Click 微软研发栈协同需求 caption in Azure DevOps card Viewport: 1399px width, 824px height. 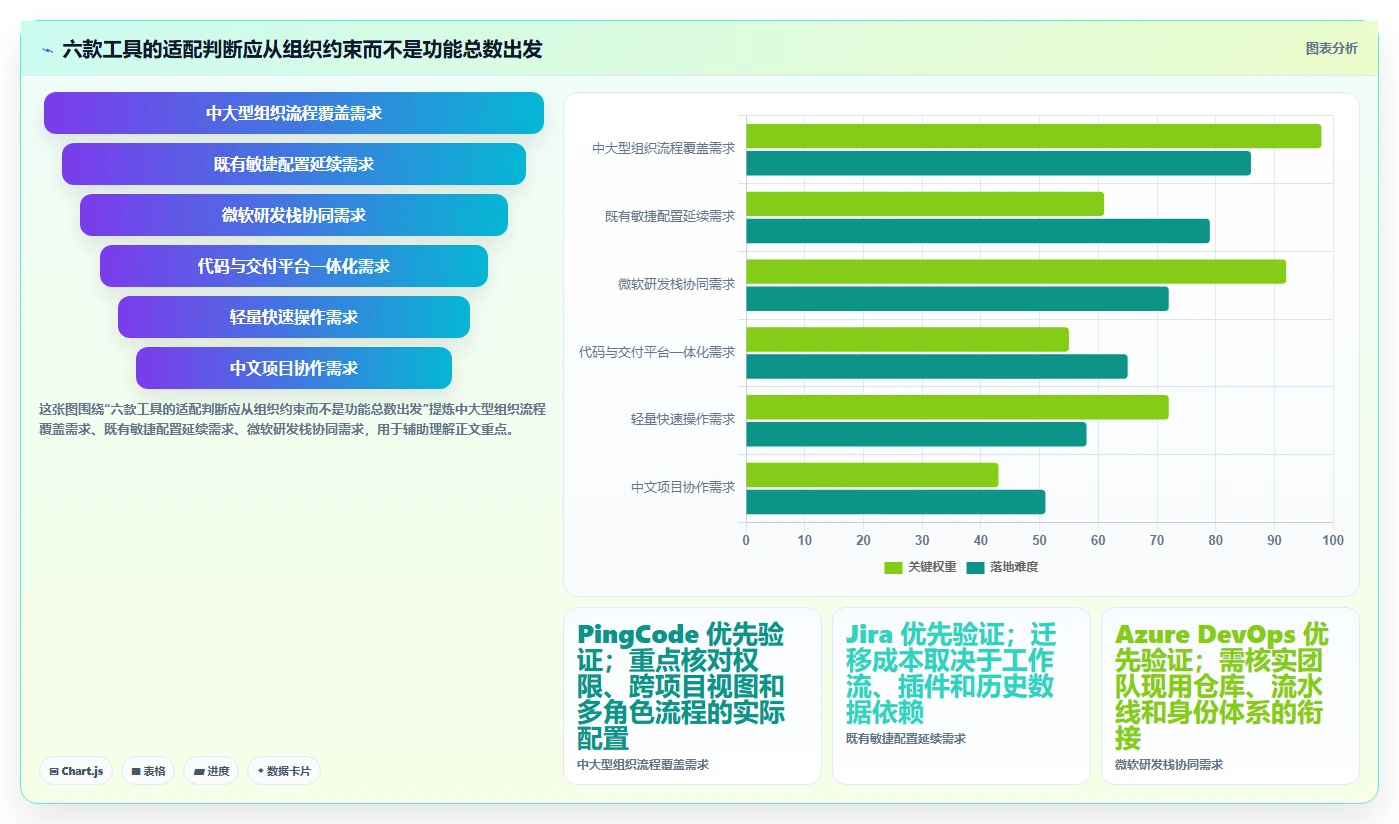[x=1168, y=764]
